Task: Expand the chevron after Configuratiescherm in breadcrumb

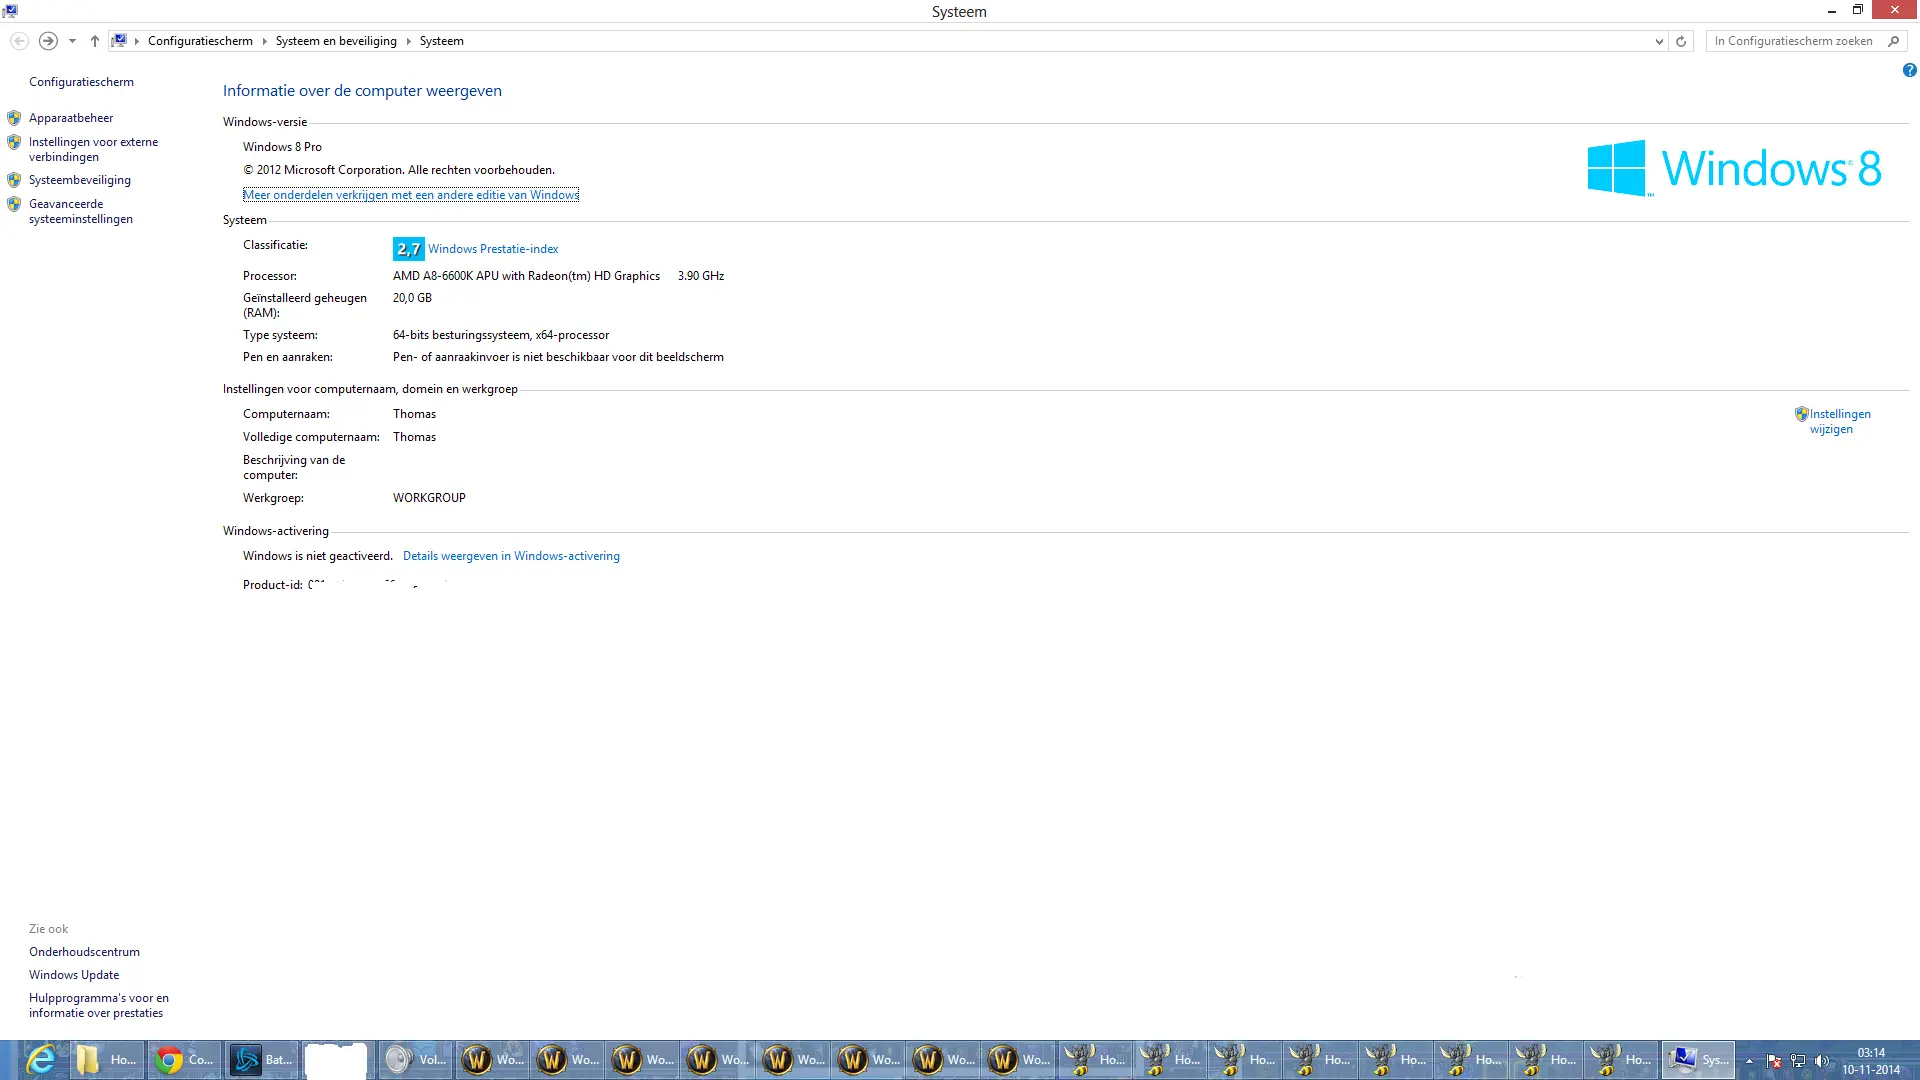Action: [265, 41]
